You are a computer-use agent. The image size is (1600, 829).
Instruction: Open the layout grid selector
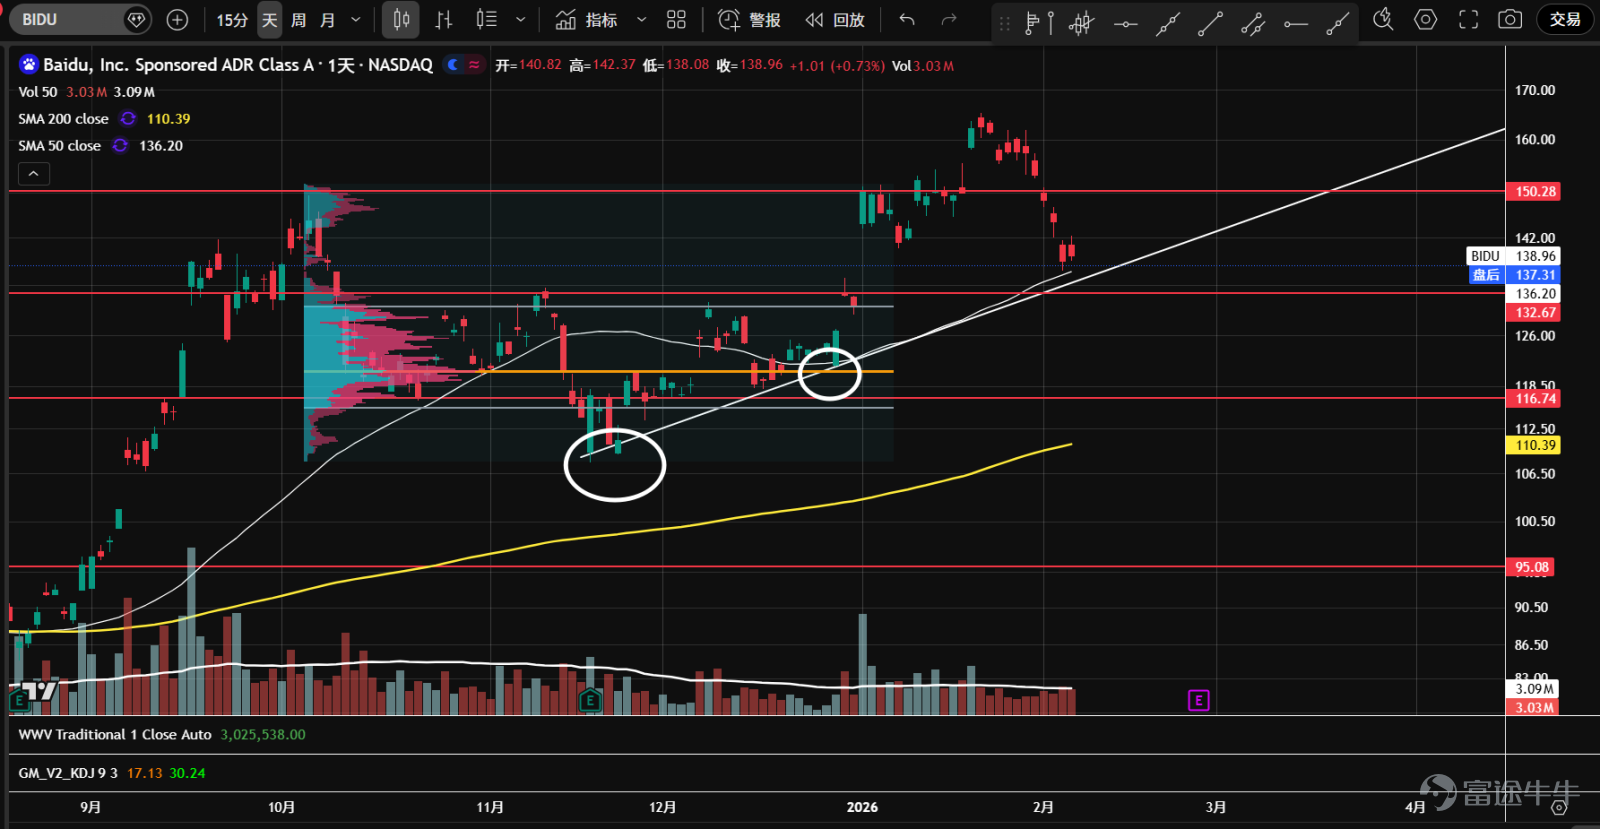pos(677,19)
